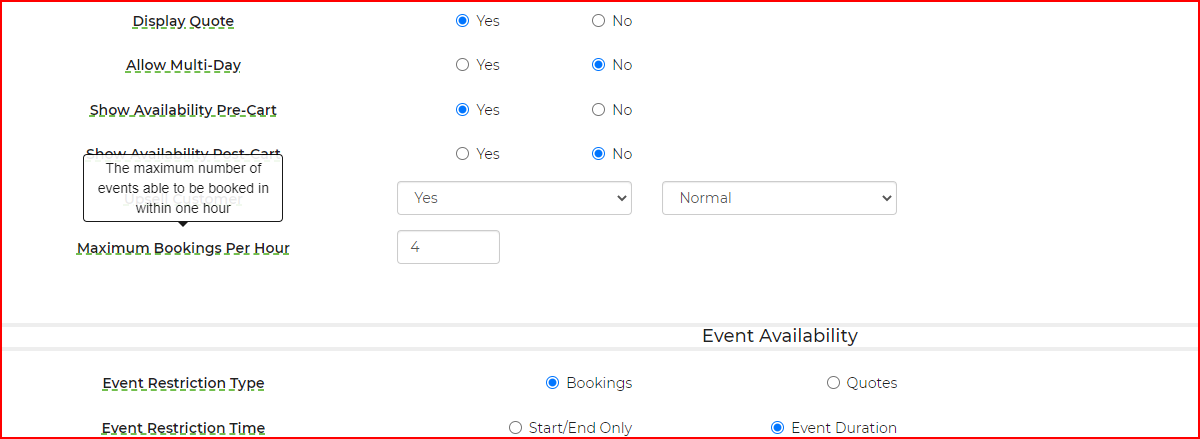Select No for Allow Multi-Day

598,65
